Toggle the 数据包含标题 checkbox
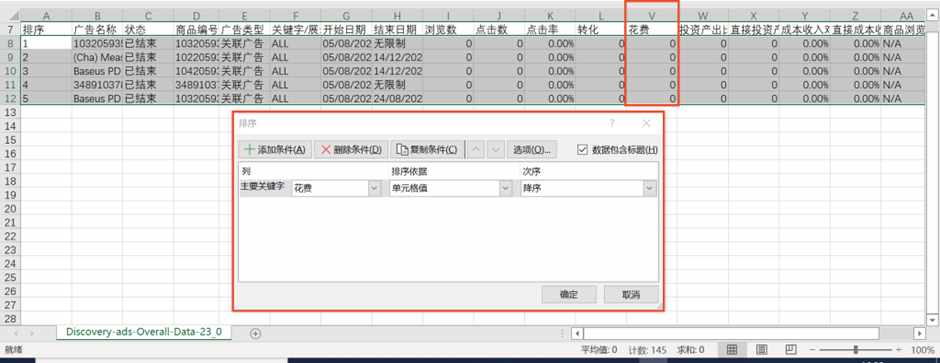This screenshot has width=940, height=363. click(583, 150)
